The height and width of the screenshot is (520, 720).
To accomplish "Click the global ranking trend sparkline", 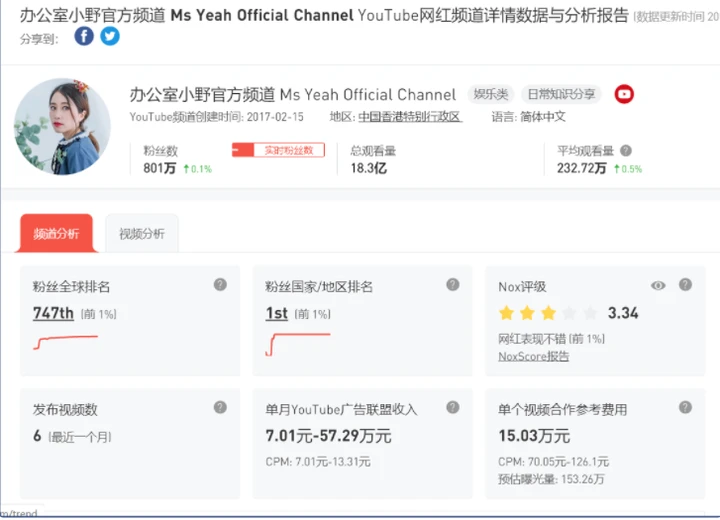I will click(x=66, y=342).
